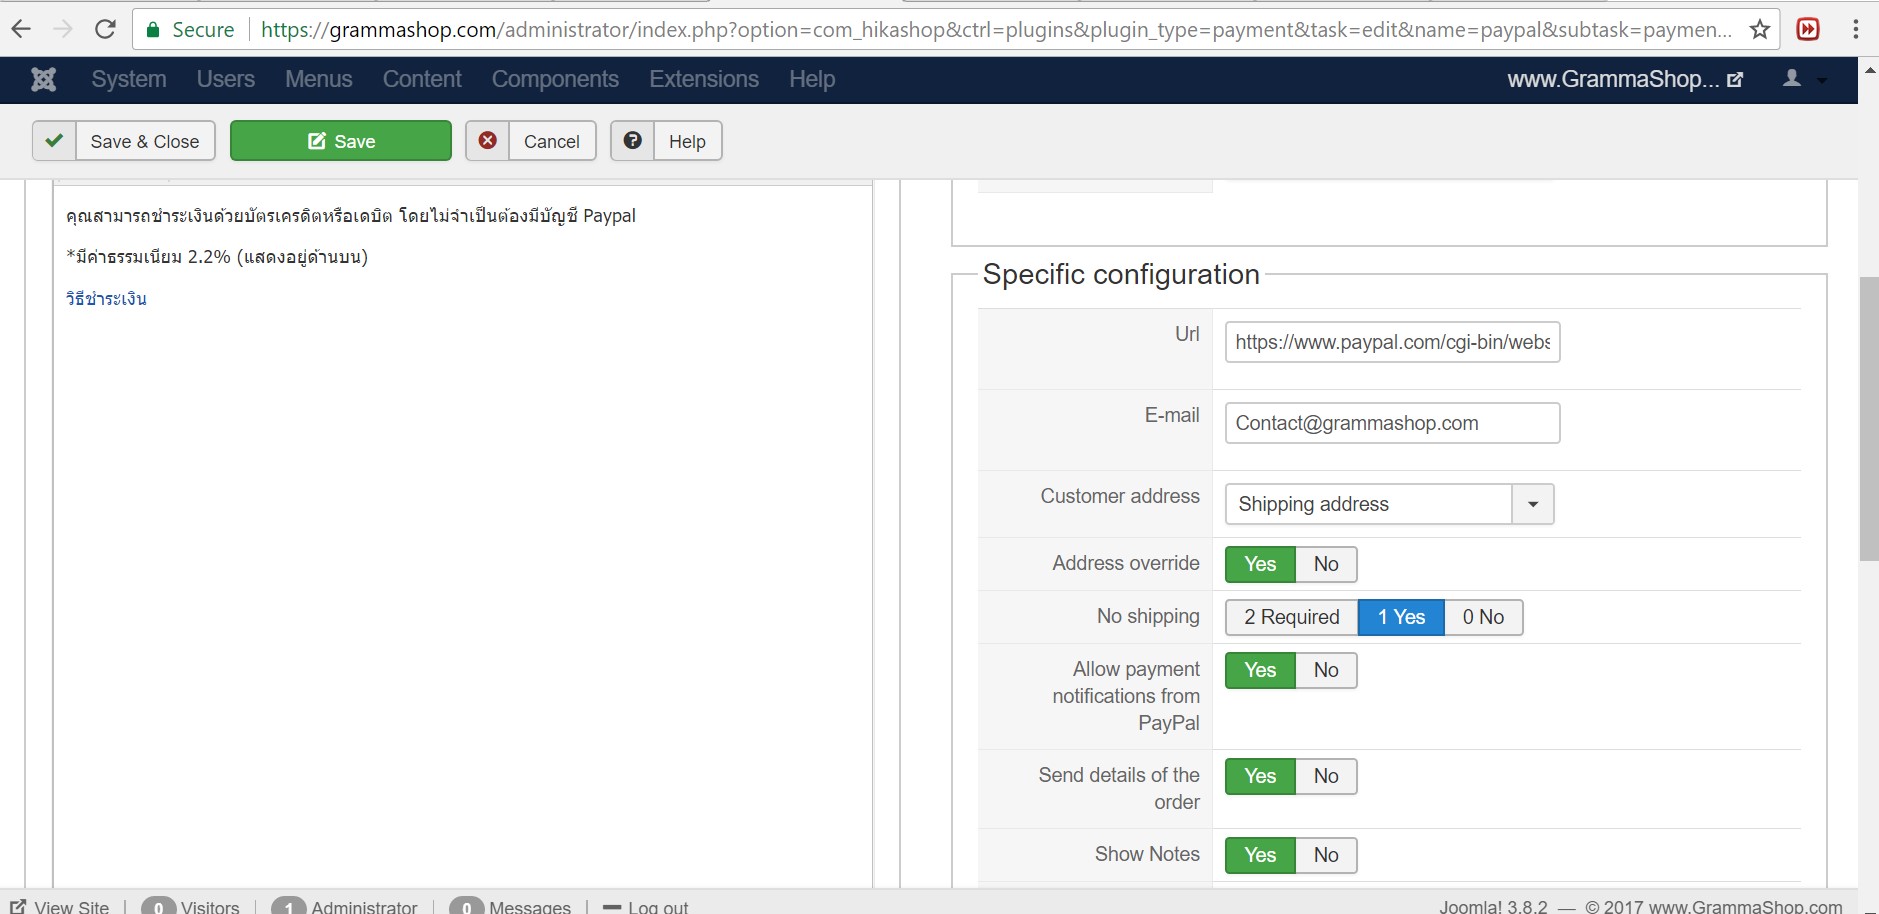The image size is (1879, 914).
Task: Click the E-mail input field
Action: (x=1392, y=423)
